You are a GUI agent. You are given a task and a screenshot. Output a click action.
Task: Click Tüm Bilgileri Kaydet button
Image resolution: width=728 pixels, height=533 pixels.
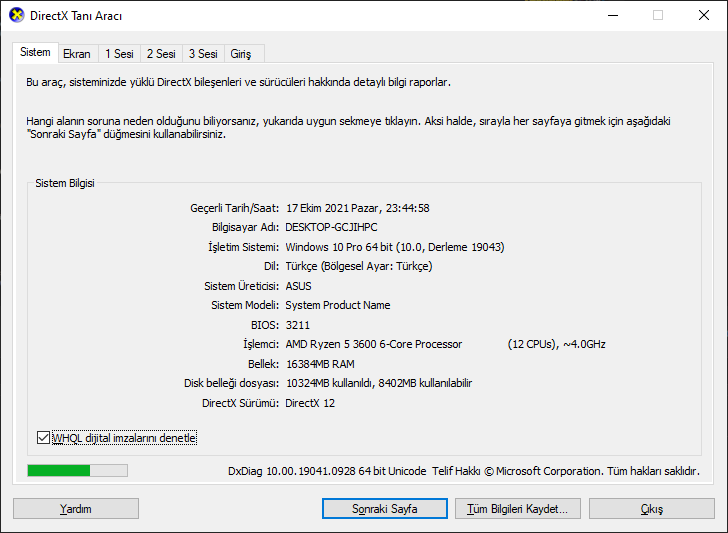(x=518, y=509)
